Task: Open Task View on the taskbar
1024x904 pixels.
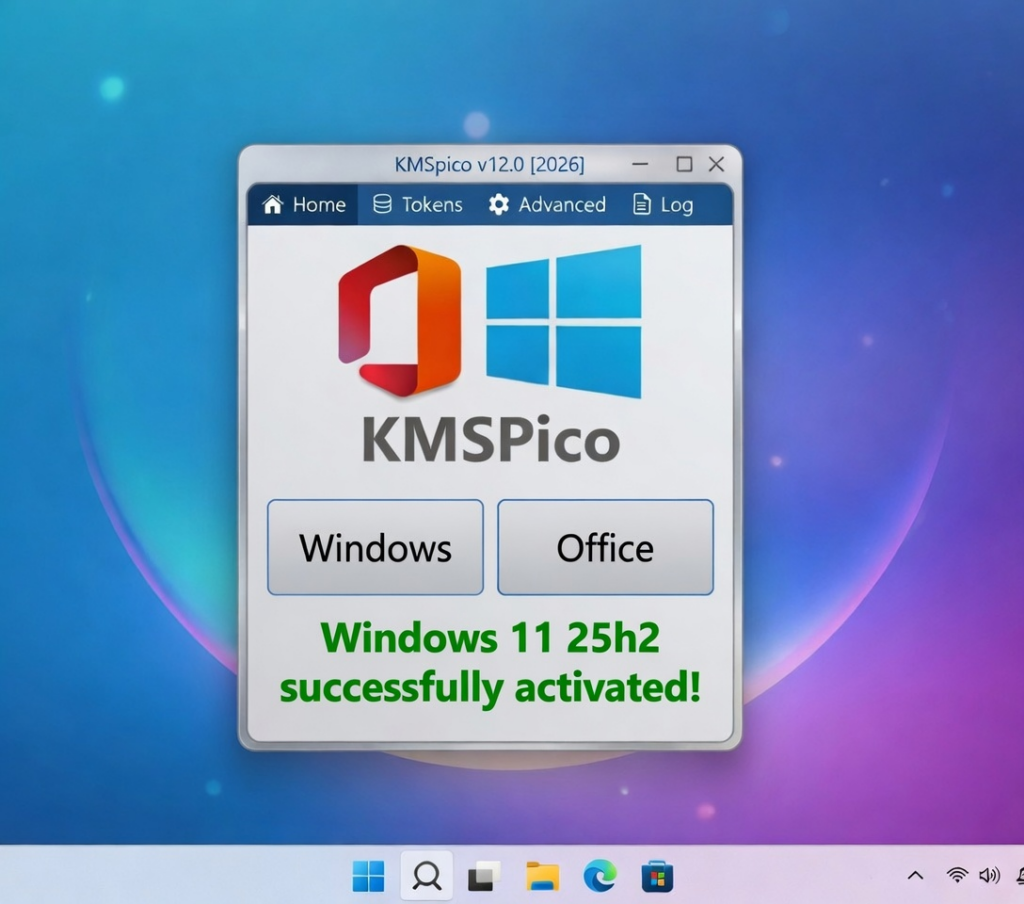Action: 484,876
